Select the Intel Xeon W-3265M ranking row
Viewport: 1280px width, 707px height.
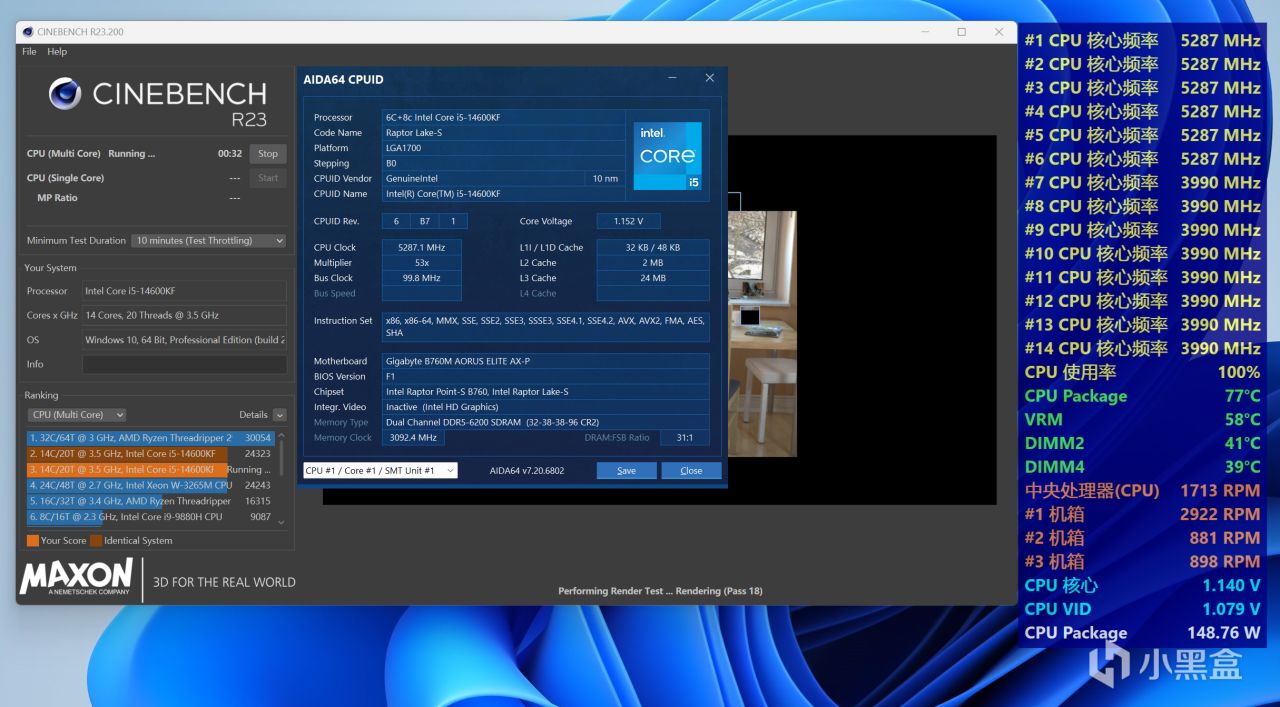click(x=150, y=485)
